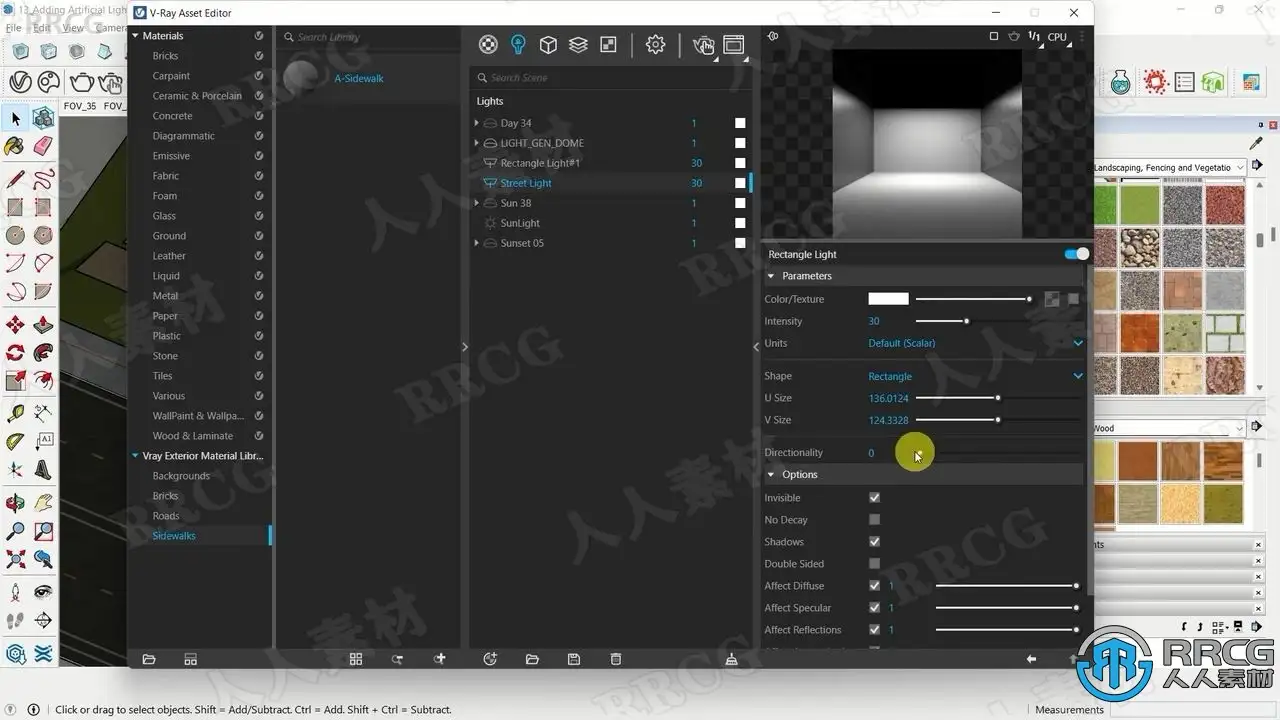Open the Concrete material category
Image resolution: width=1280 pixels, height=720 pixels.
(x=172, y=116)
